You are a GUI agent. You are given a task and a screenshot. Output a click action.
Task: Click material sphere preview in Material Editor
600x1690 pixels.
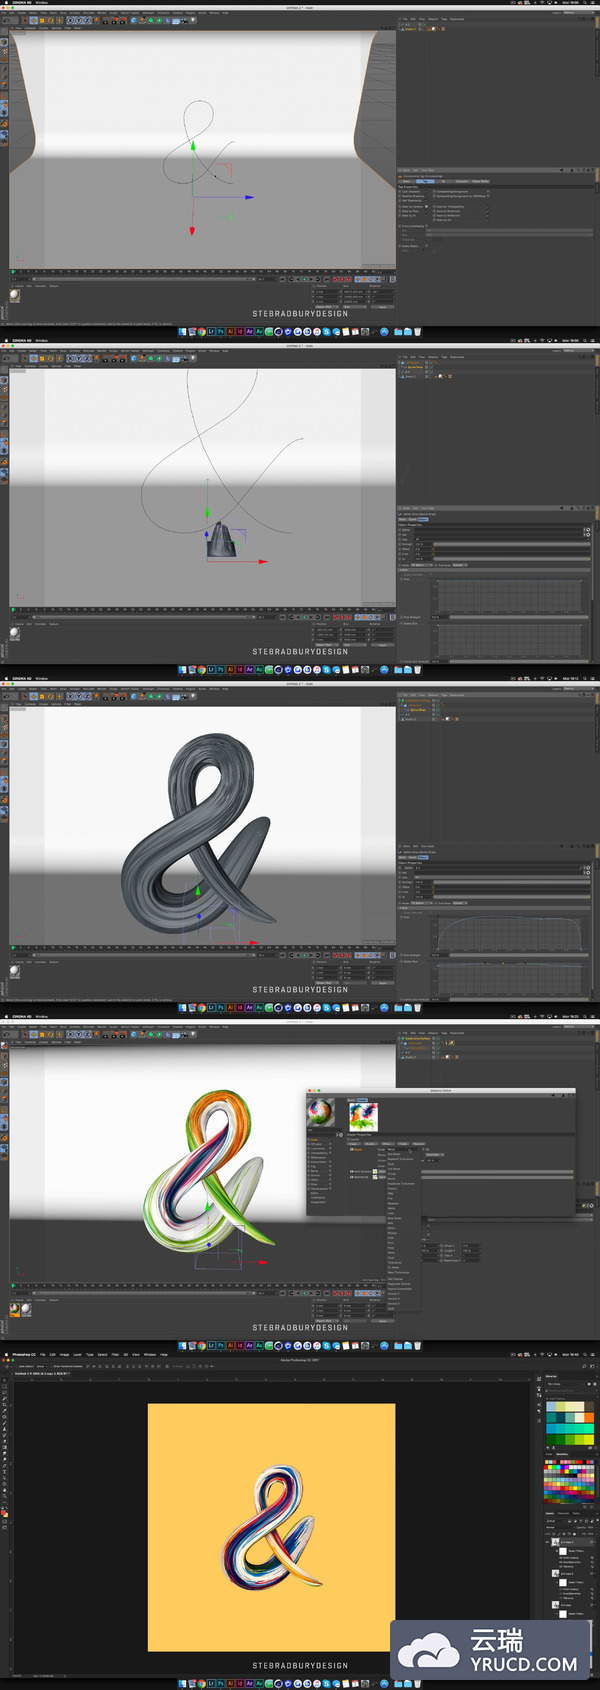click(x=320, y=1113)
